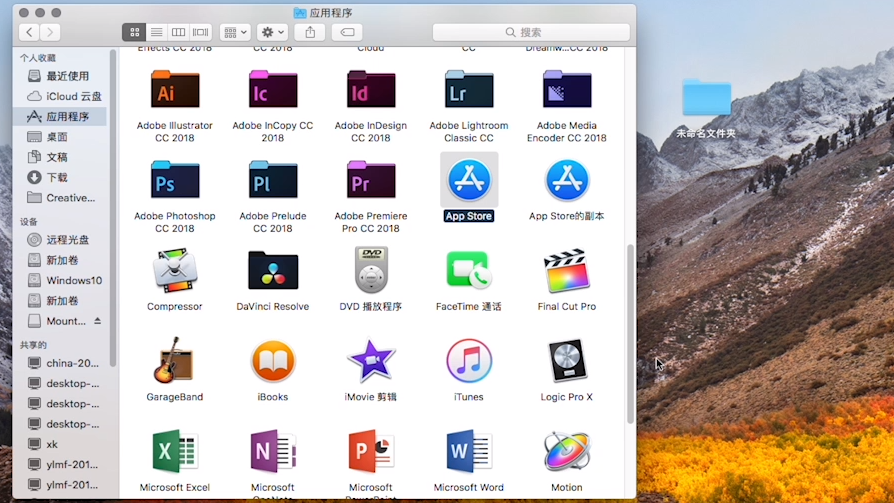Select the Microsoft OneNote icon
This screenshot has width=894, height=503.
click(273, 451)
